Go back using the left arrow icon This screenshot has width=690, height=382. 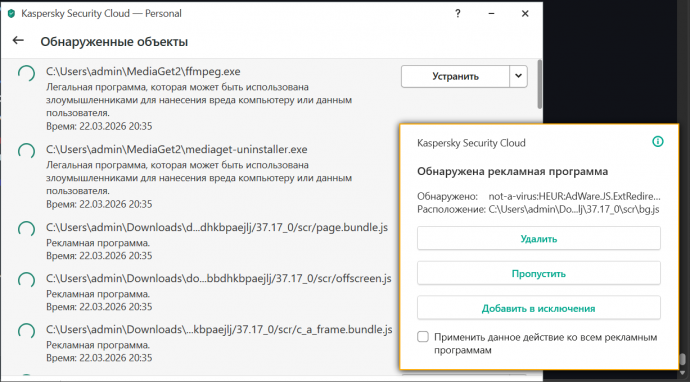coord(18,40)
